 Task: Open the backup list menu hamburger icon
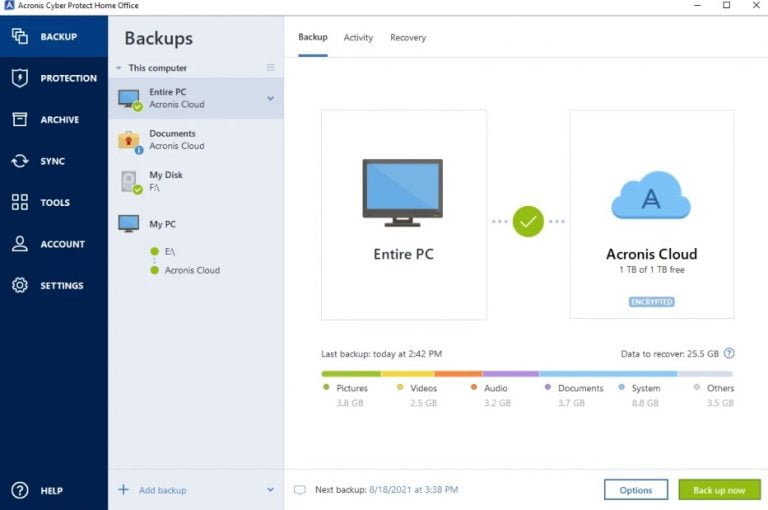tap(270, 68)
